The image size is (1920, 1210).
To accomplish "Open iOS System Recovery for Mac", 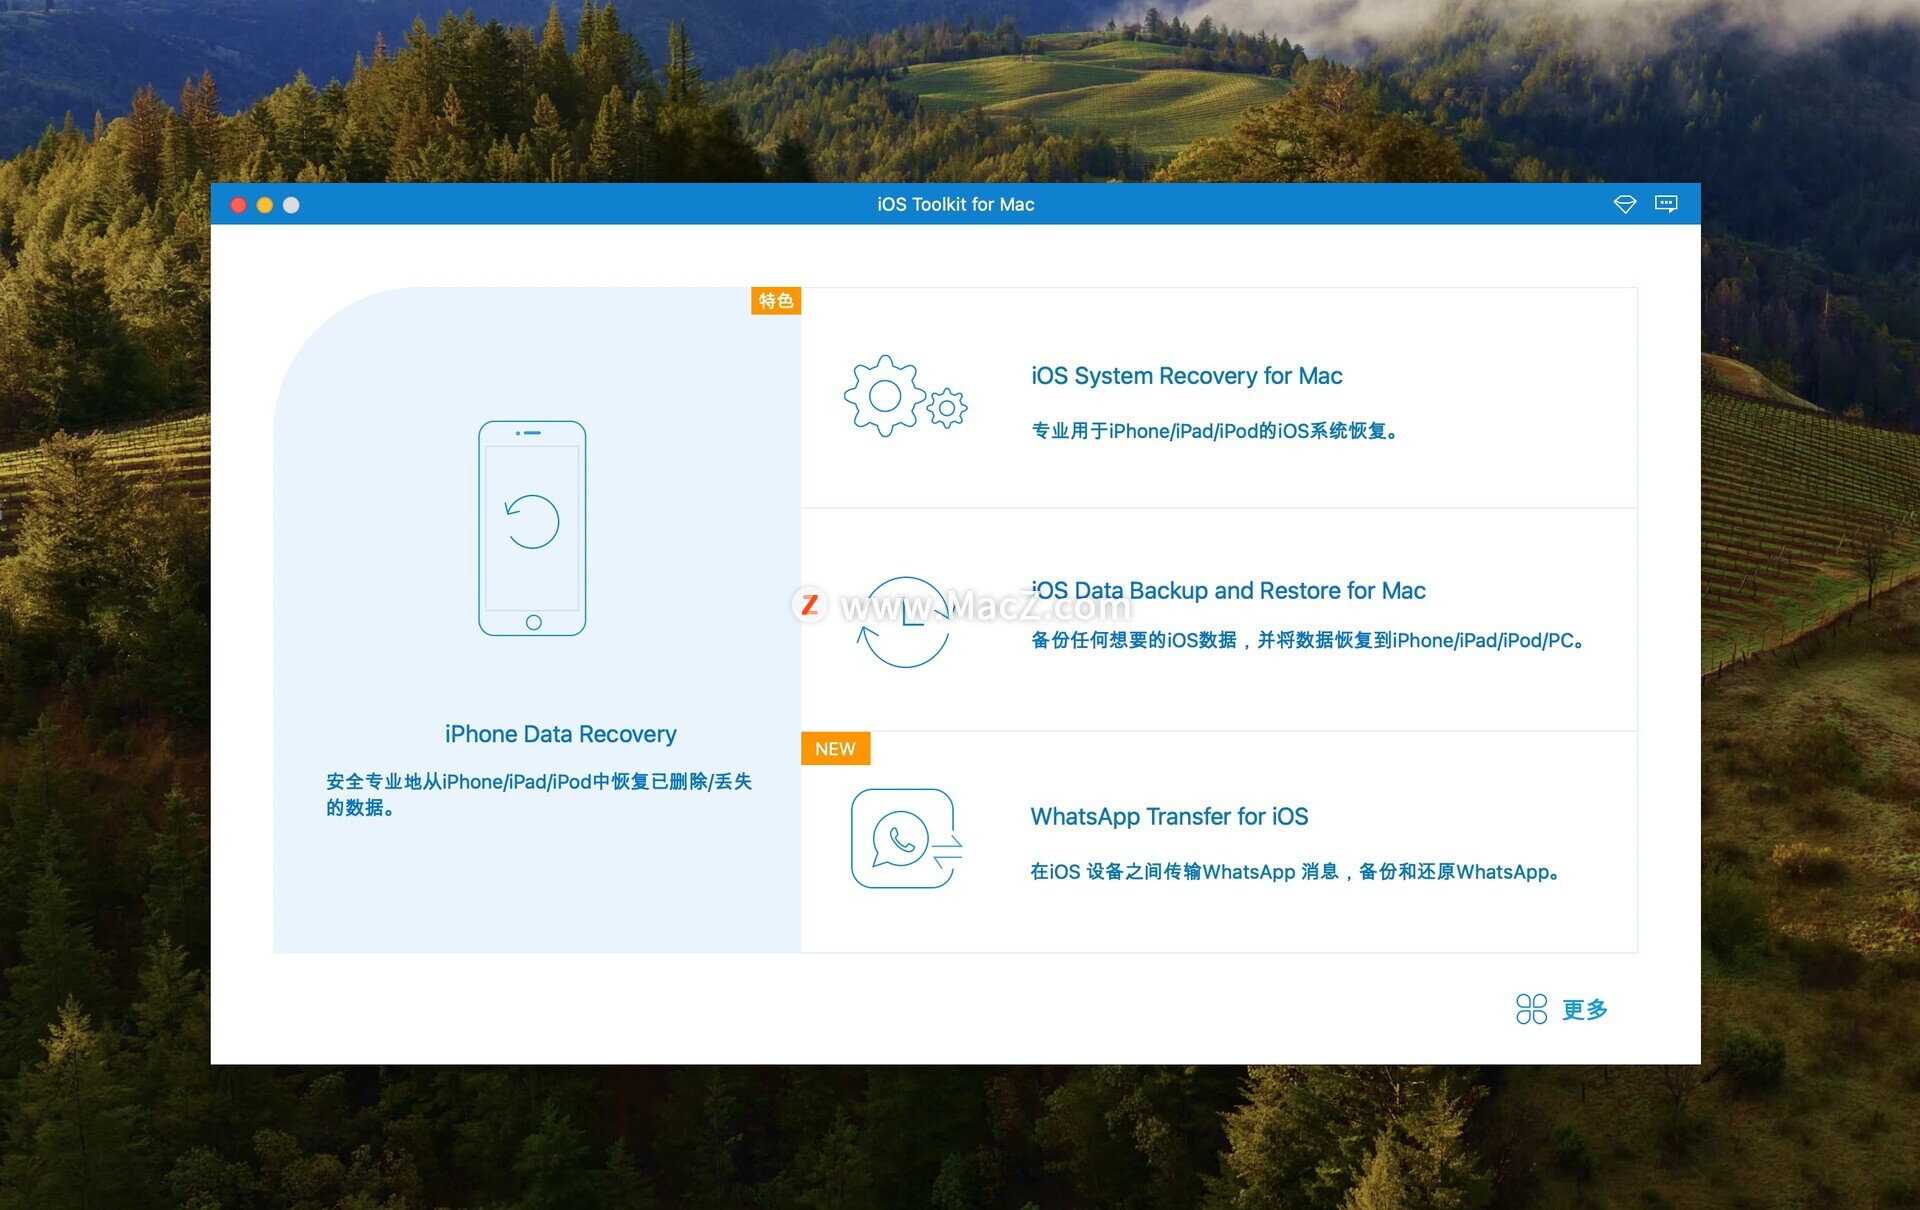I will click(x=1187, y=376).
